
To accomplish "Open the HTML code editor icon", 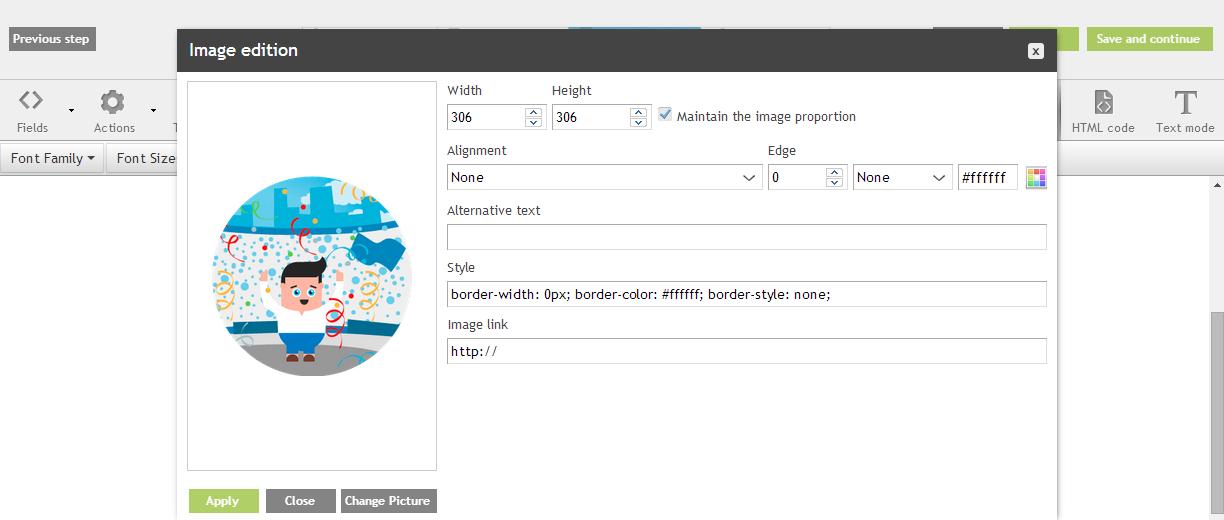I will (1102, 102).
